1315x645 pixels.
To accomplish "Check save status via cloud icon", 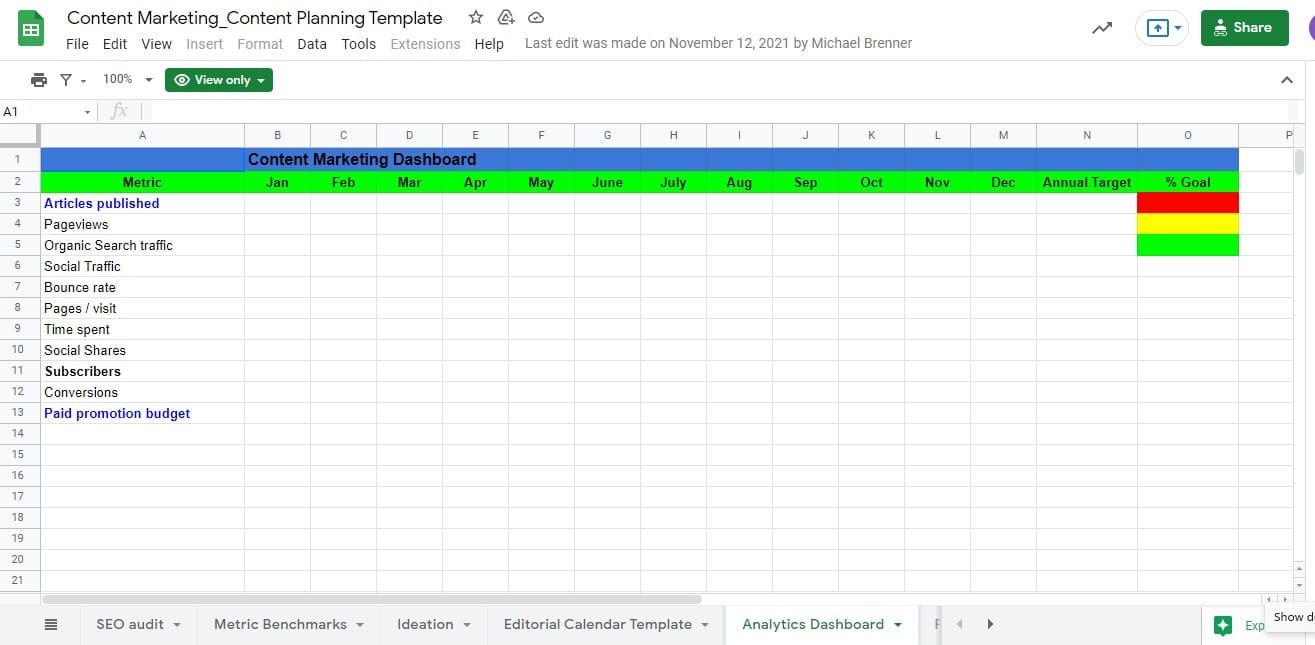I will [535, 17].
